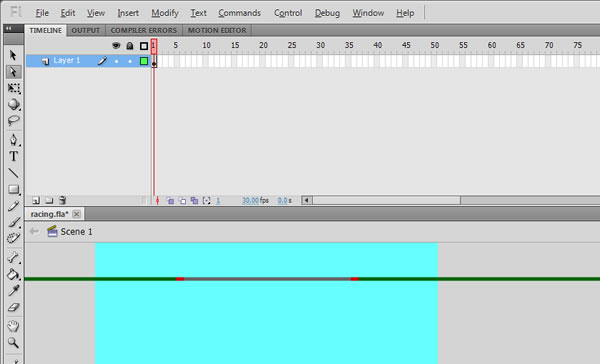Select the Selection arrow tool
The width and height of the screenshot is (600, 364).
(x=13, y=55)
